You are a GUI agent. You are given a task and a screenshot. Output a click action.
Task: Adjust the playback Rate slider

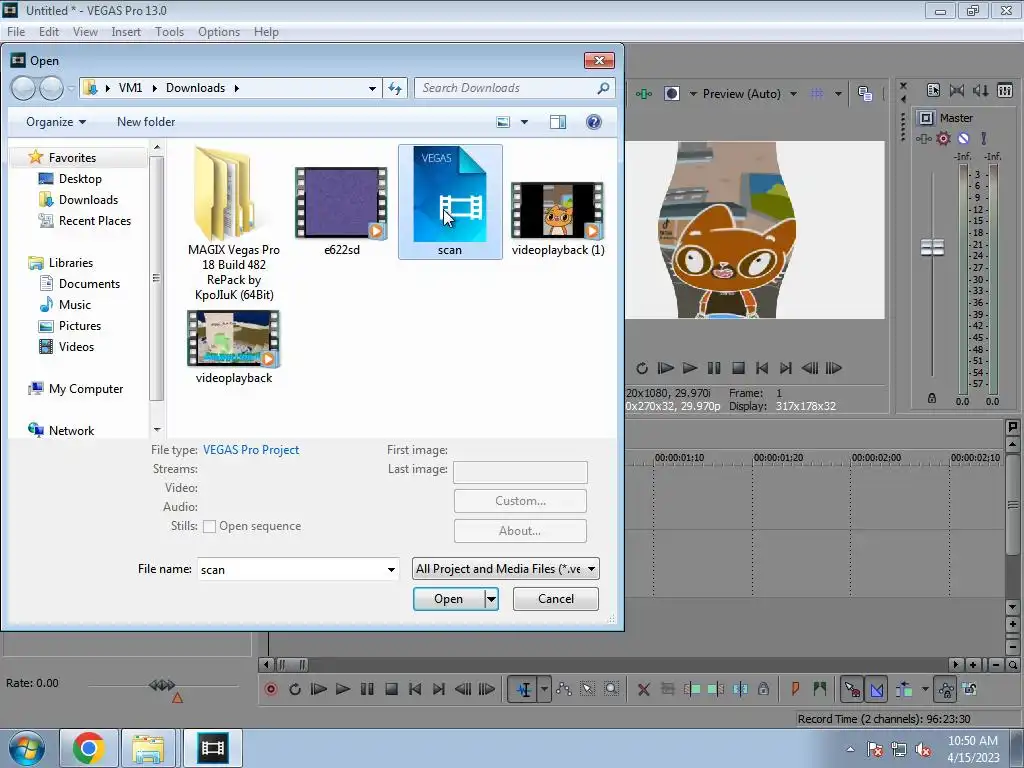click(x=161, y=685)
